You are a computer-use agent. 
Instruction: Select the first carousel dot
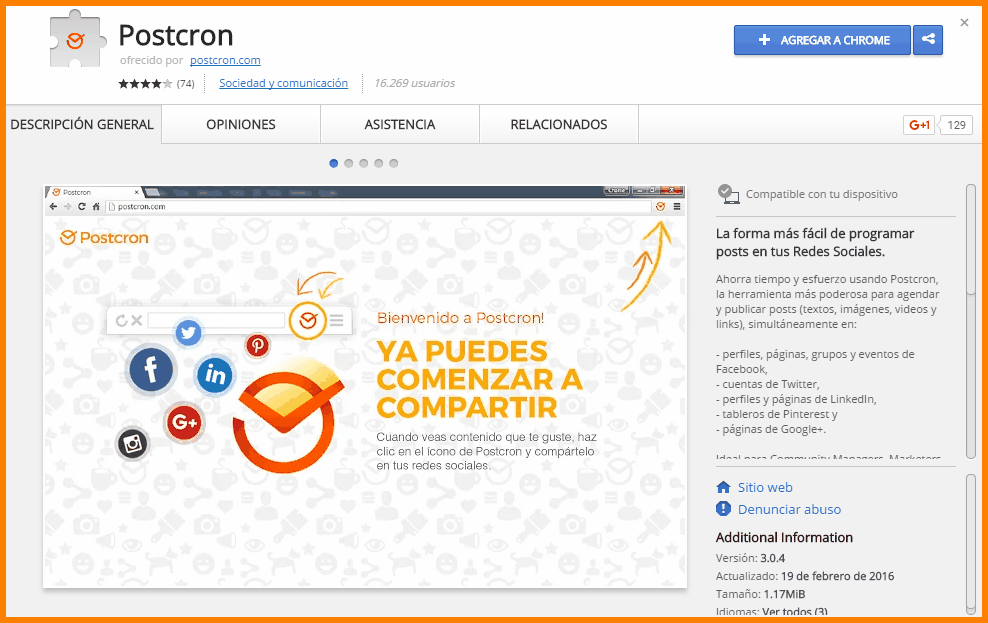333,163
